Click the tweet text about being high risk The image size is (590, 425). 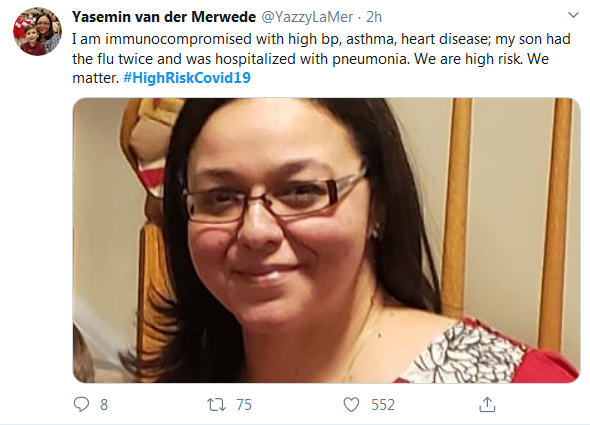(321, 58)
